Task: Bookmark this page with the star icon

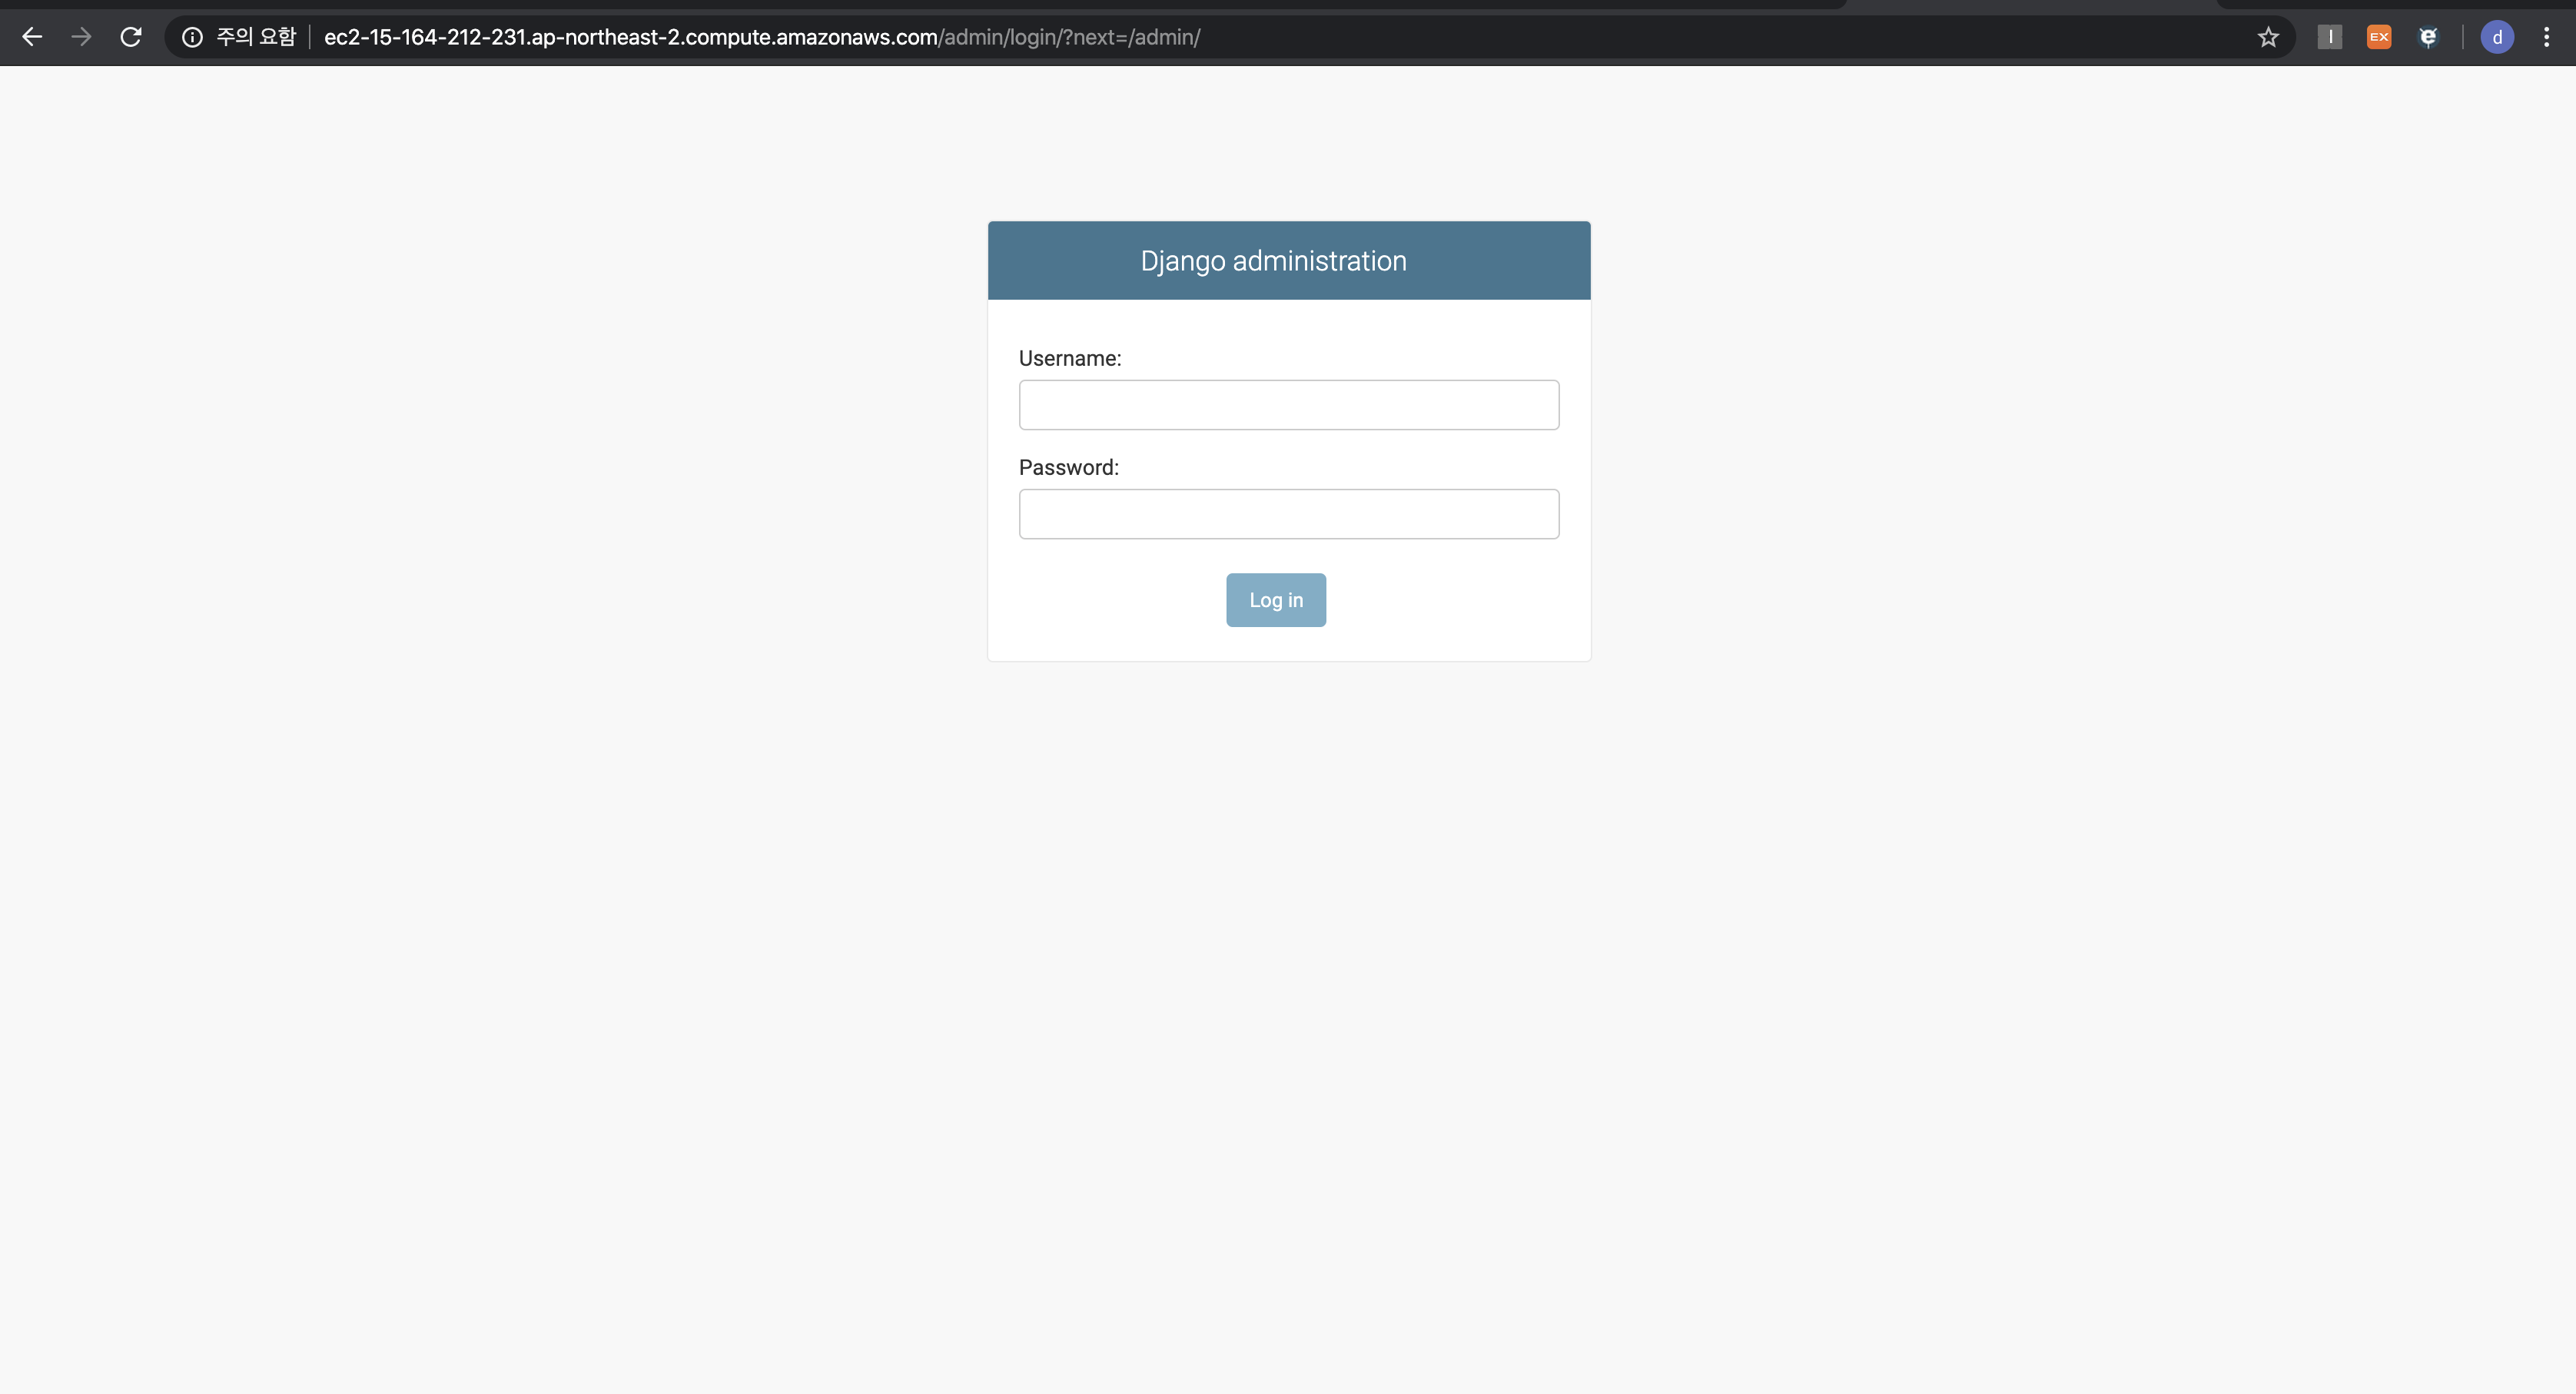Action: coord(2268,37)
